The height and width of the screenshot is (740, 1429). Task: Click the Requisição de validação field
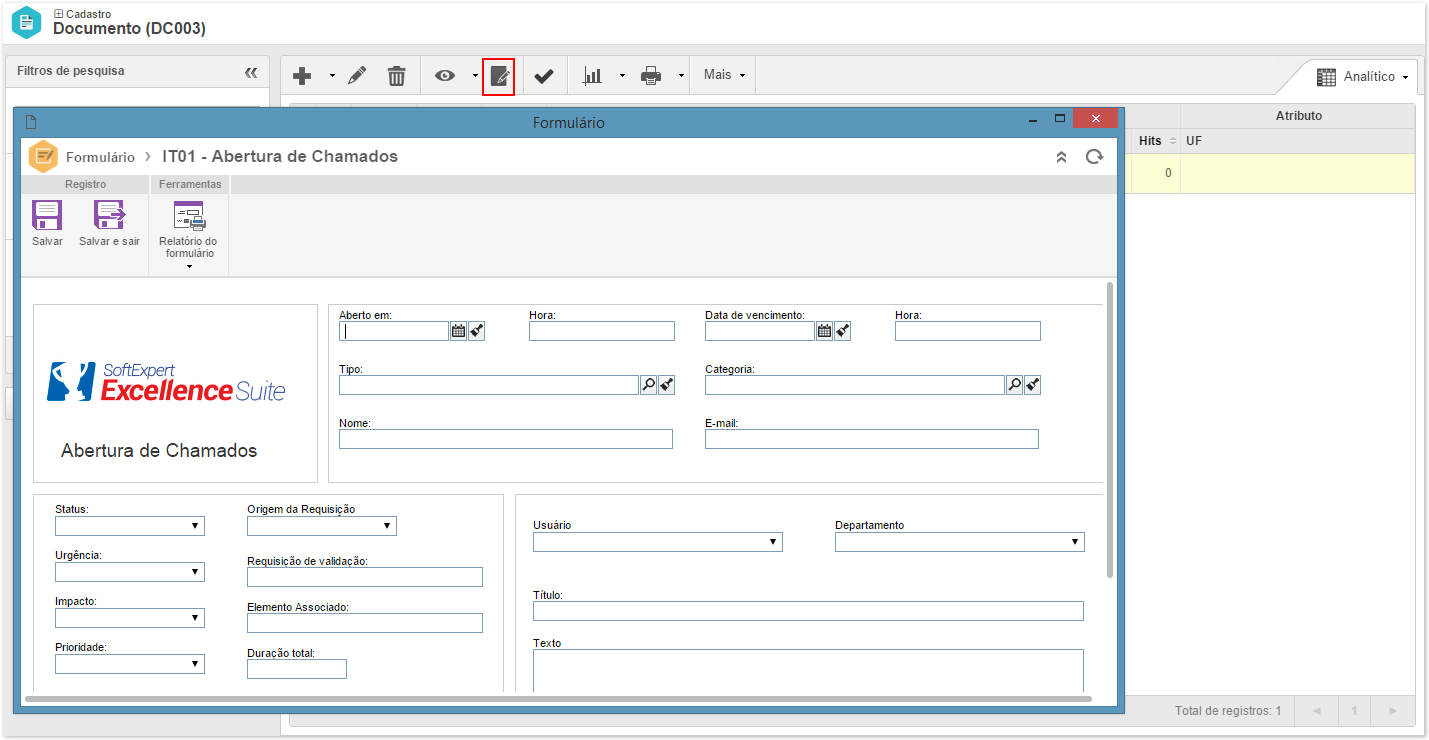point(365,577)
